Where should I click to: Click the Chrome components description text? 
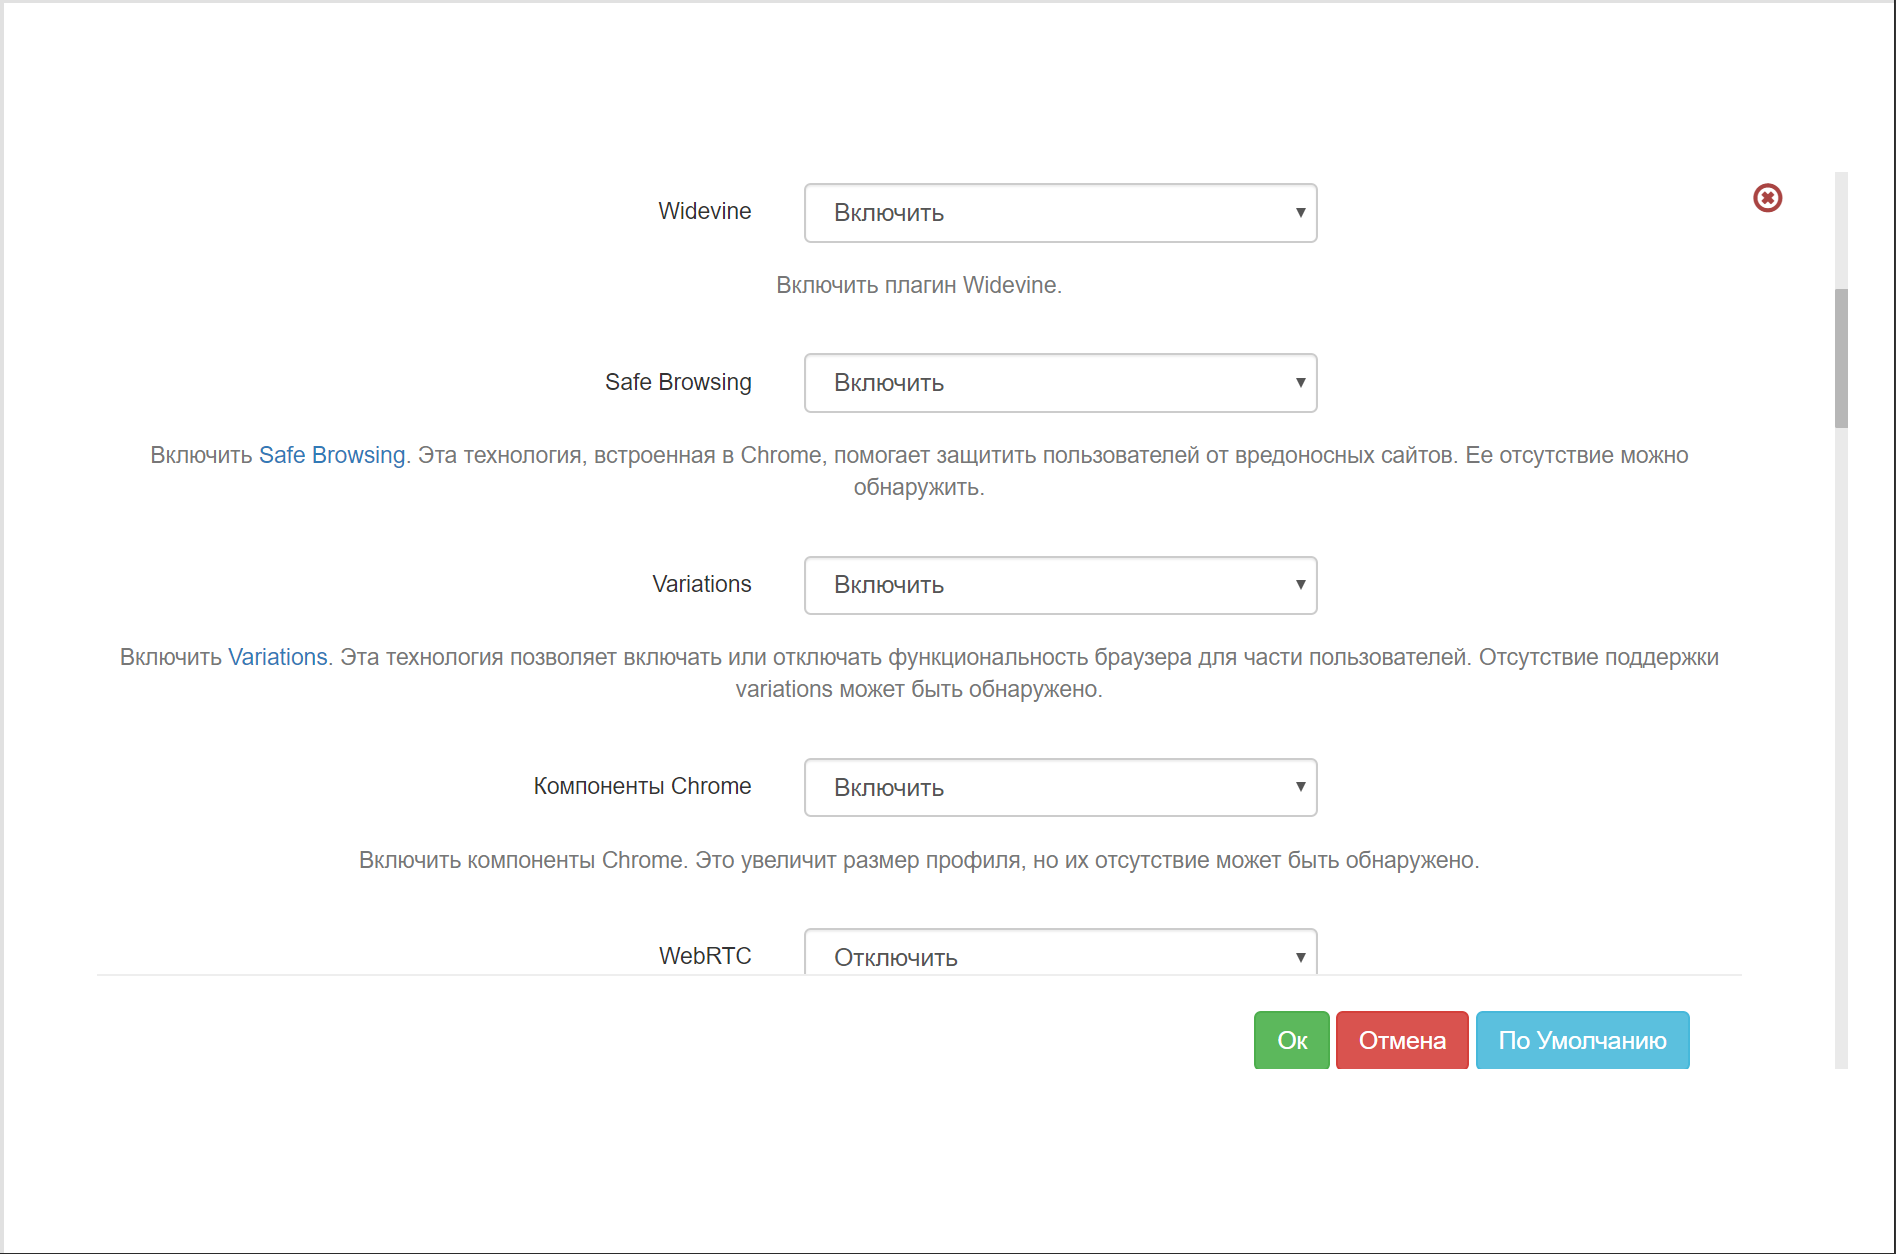coord(918,860)
